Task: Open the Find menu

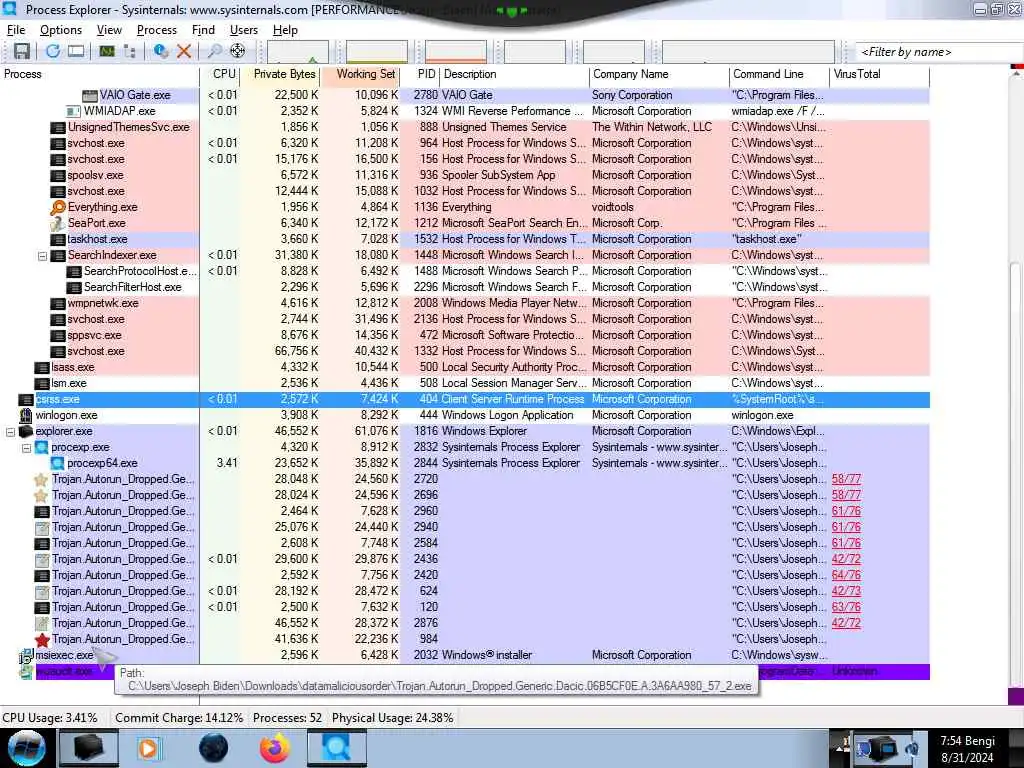Action: click(x=203, y=30)
